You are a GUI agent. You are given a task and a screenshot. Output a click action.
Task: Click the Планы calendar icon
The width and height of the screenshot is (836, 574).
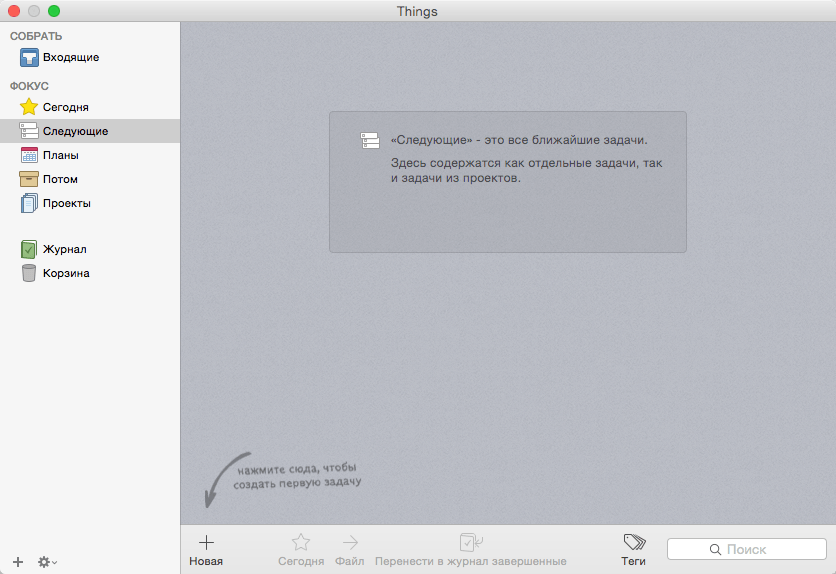29,155
